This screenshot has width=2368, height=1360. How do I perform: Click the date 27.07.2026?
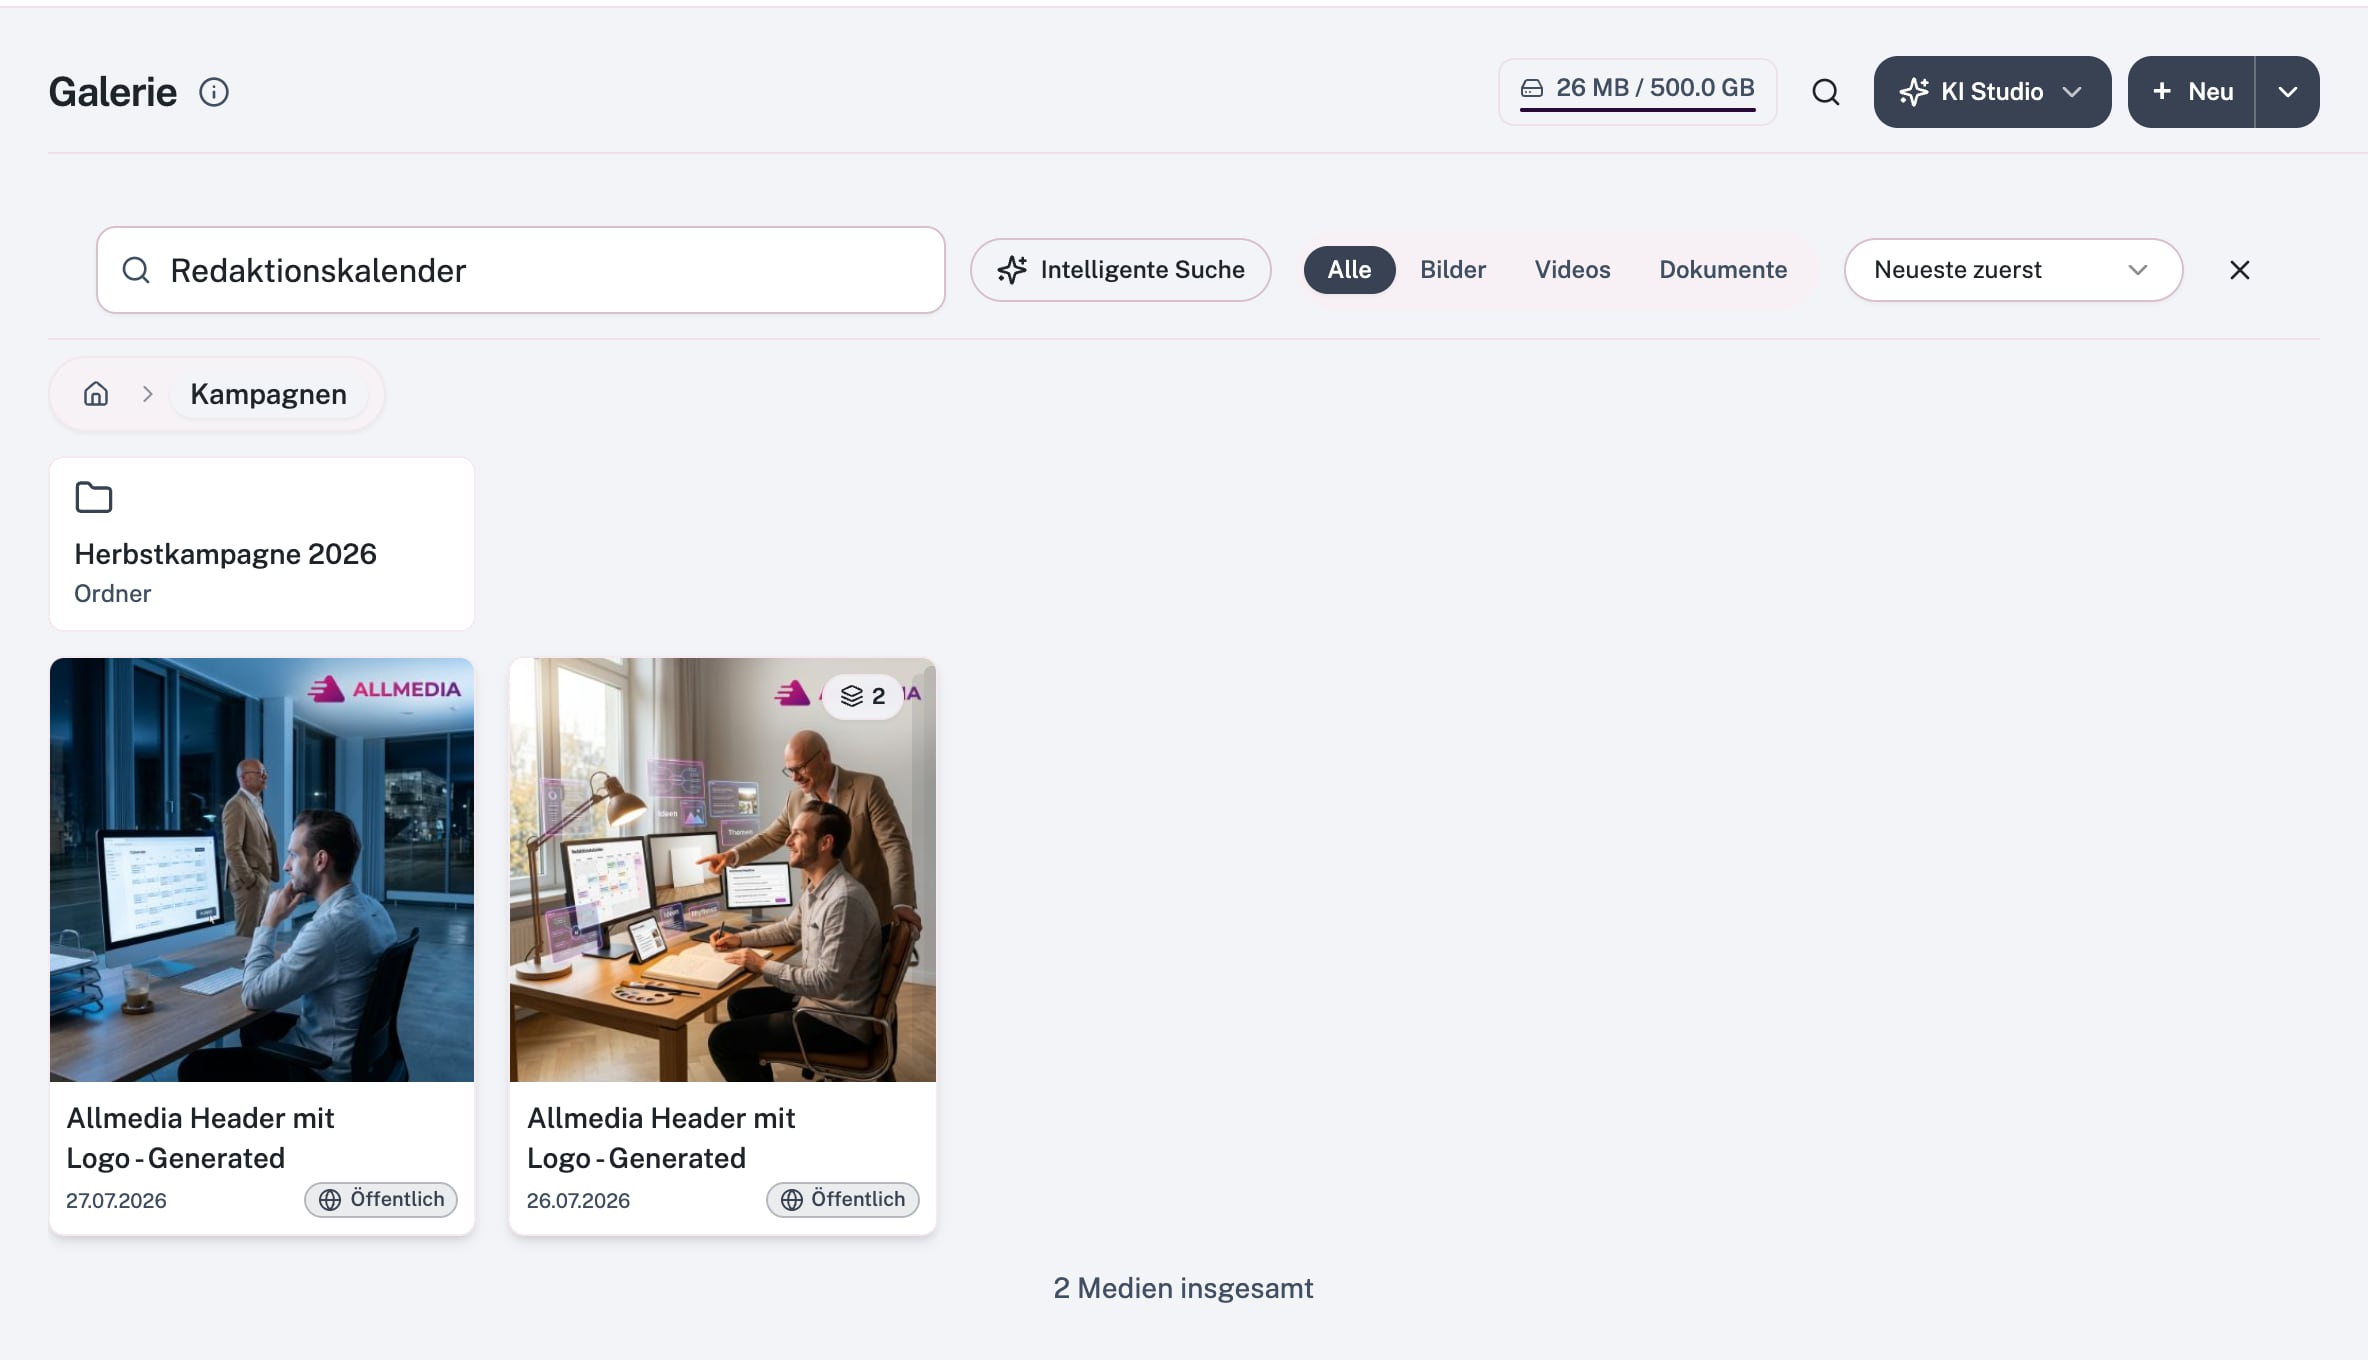pos(116,1200)
